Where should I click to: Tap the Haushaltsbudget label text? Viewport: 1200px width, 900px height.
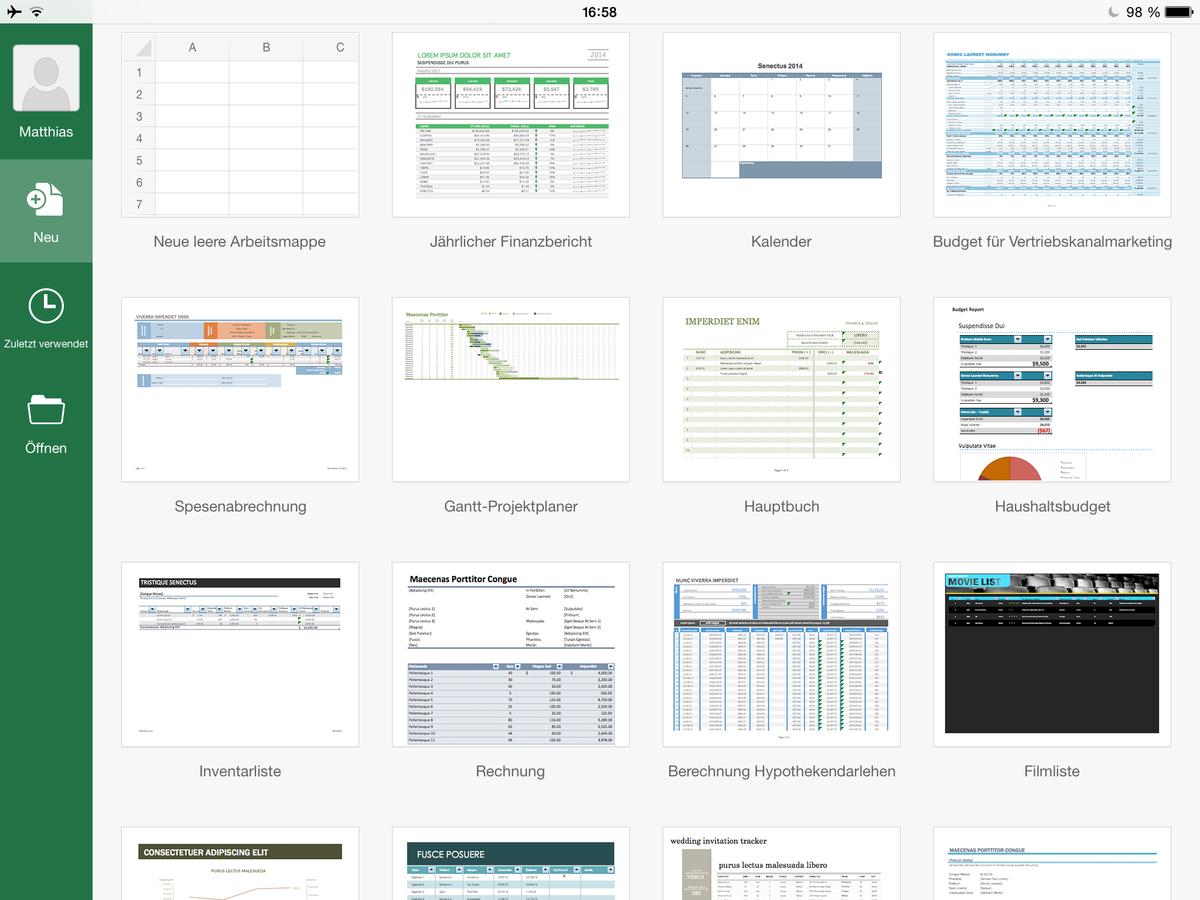pos(1052,507)
